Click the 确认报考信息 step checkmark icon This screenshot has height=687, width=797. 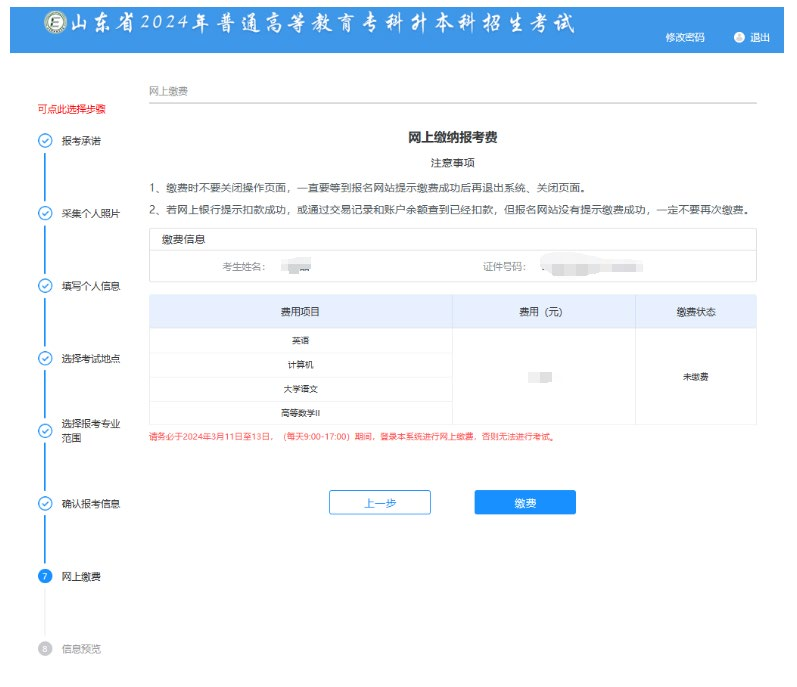click(45, 503)
